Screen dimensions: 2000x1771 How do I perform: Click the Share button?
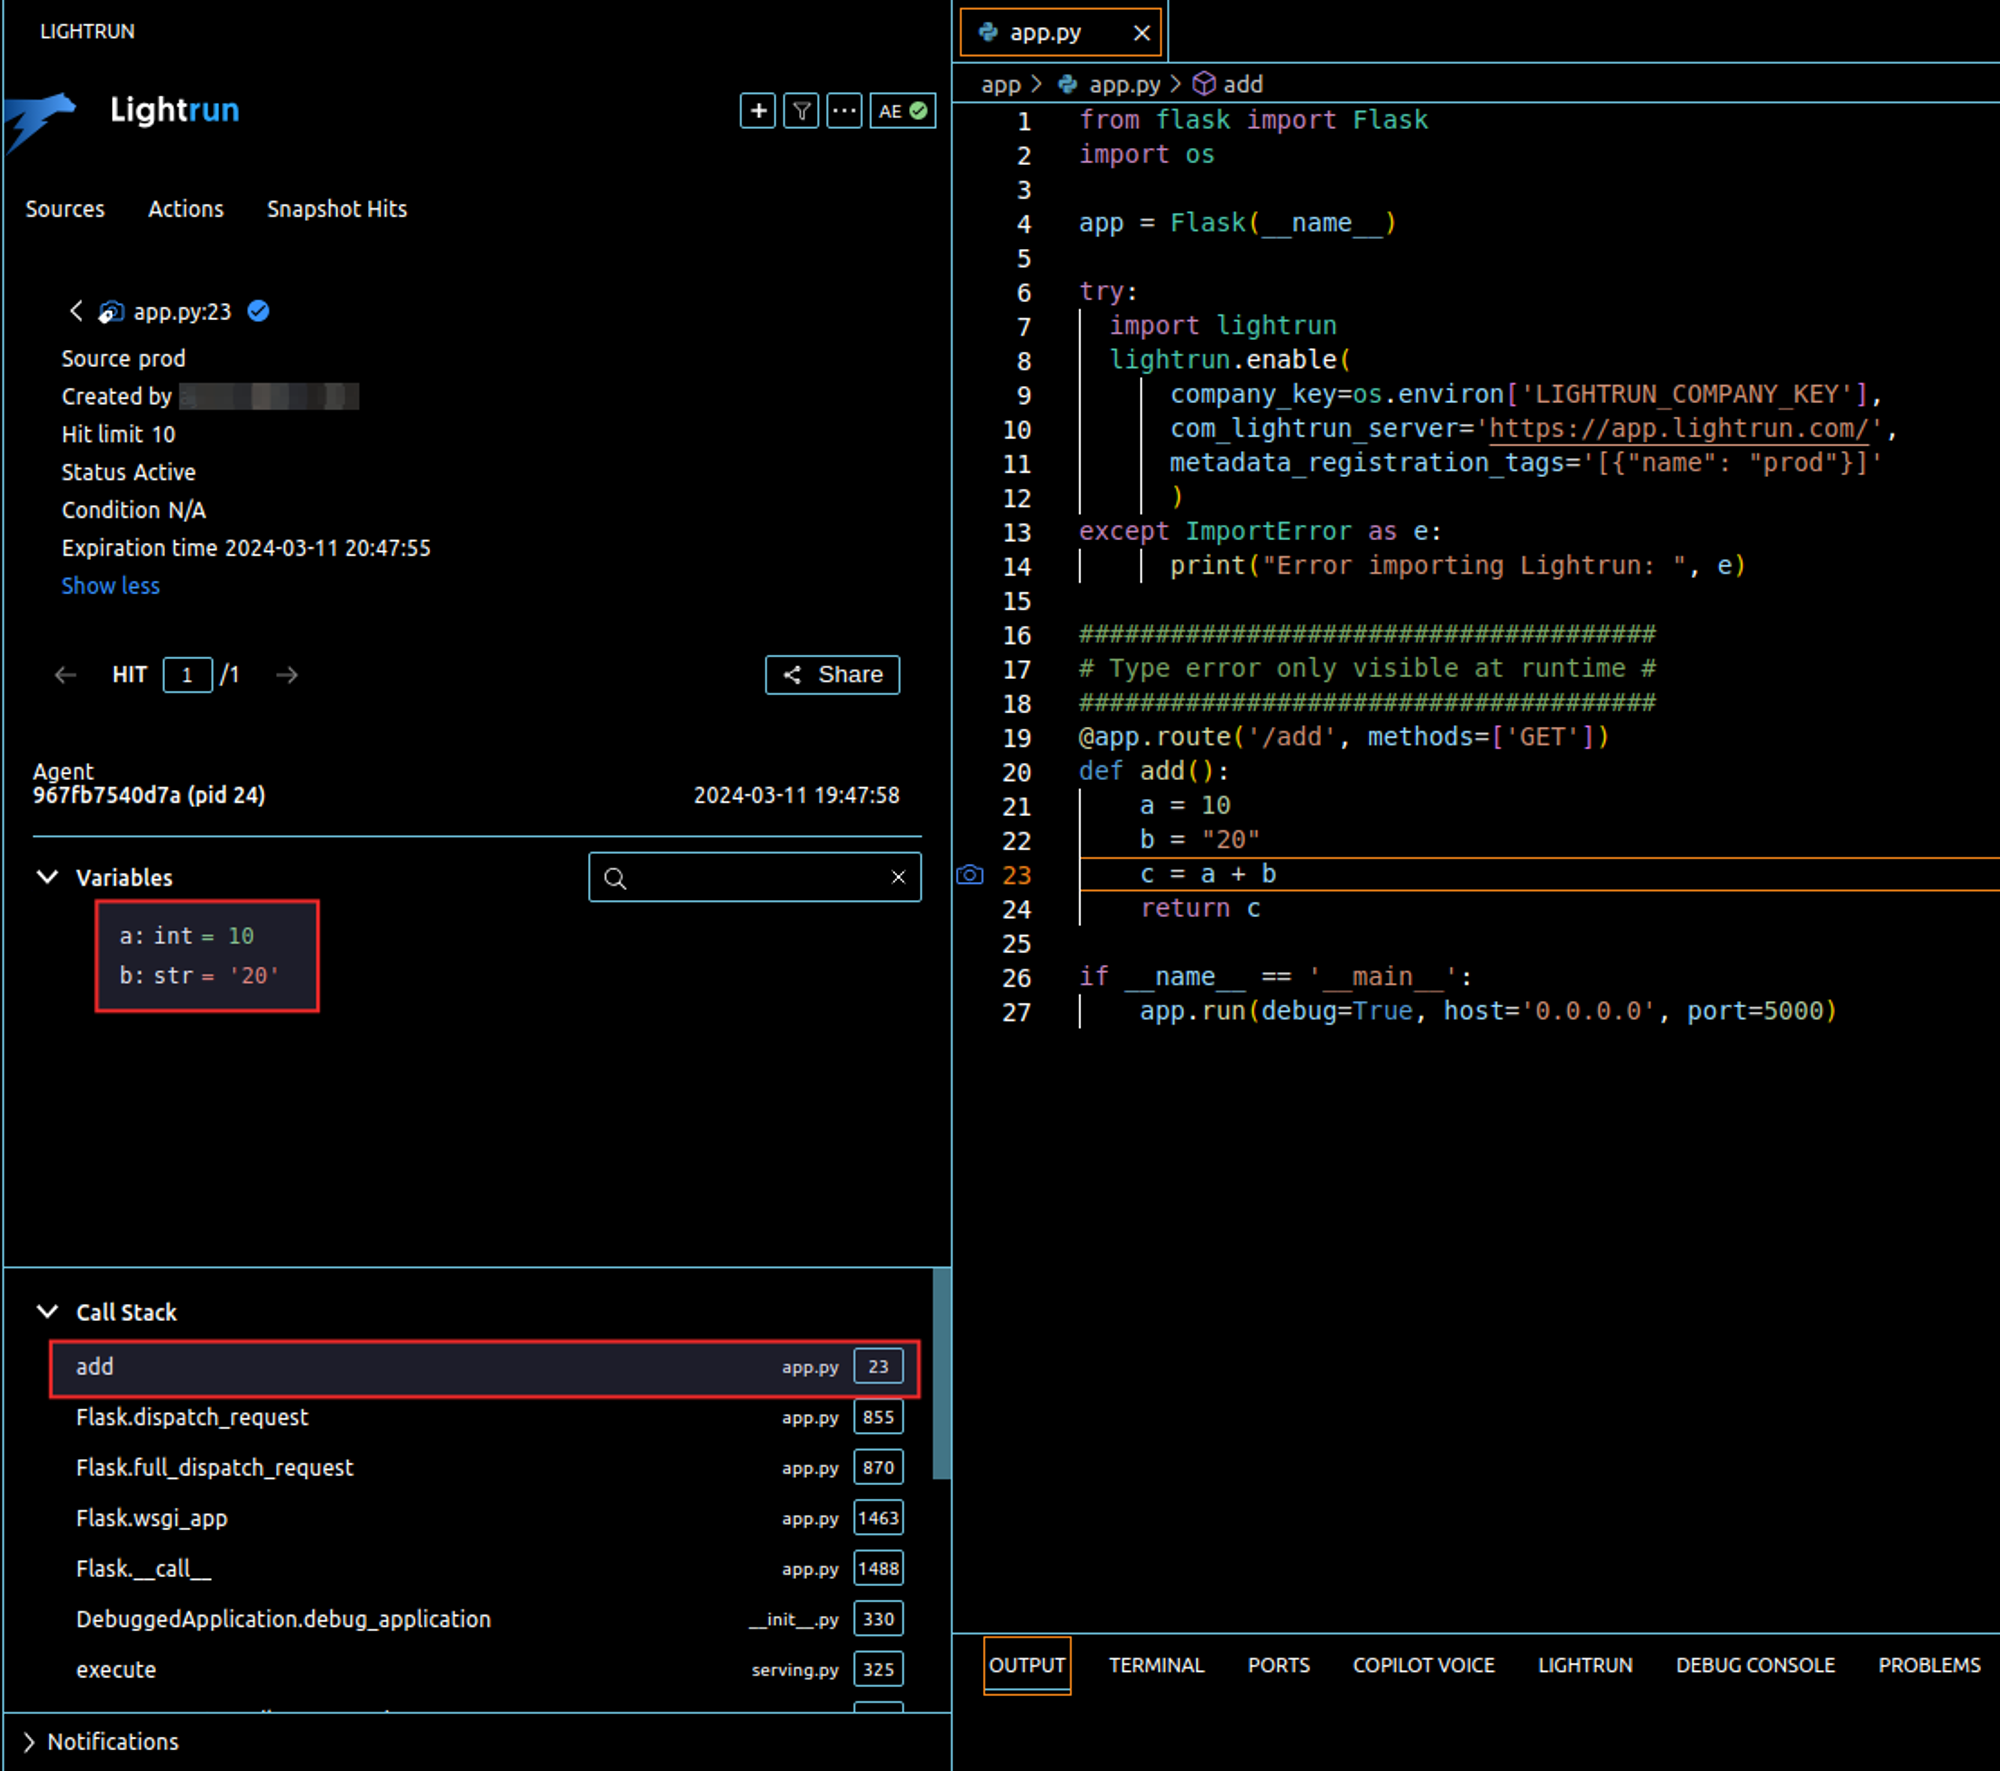click(832, 675)
